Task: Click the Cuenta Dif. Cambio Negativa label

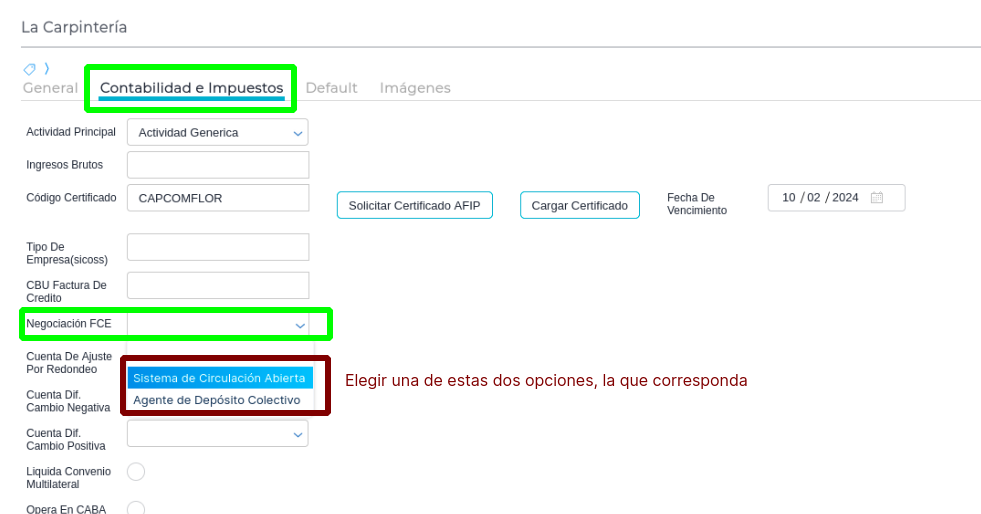Action: 68,401
